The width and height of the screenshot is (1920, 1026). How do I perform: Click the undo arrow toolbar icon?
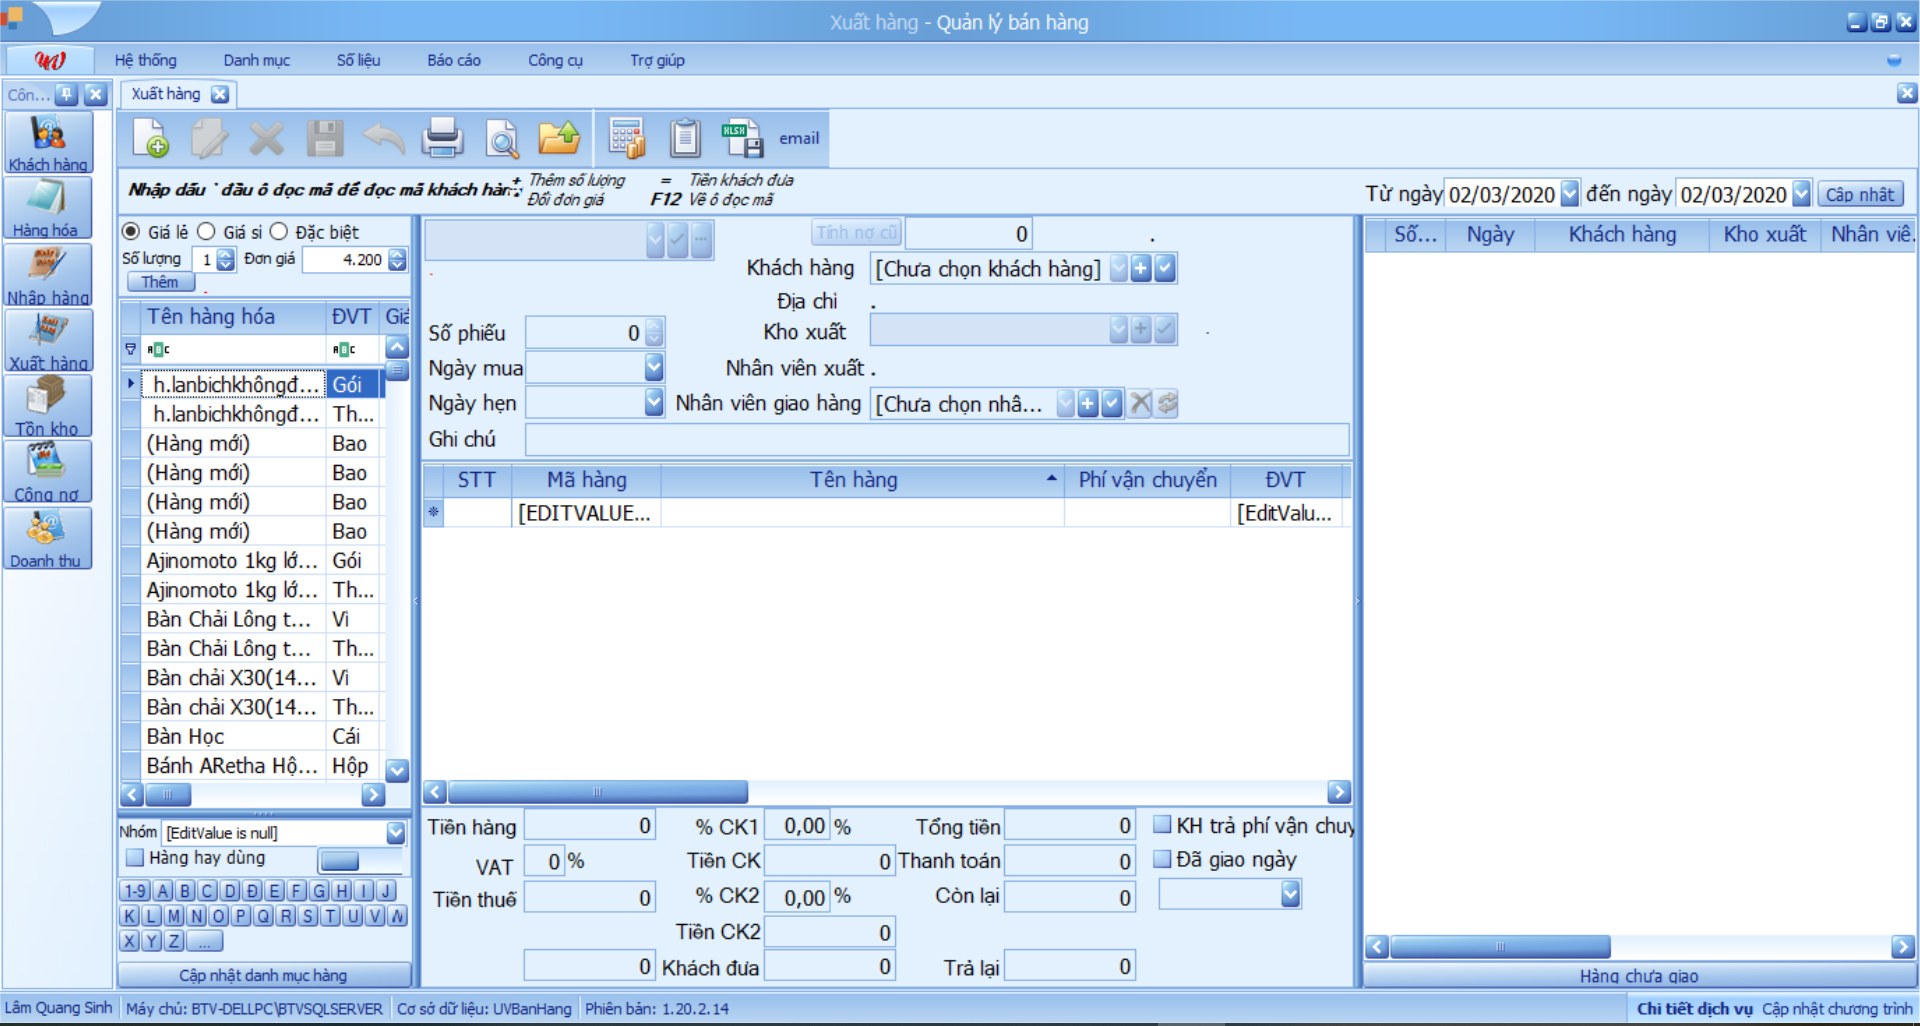pos(383,138)
